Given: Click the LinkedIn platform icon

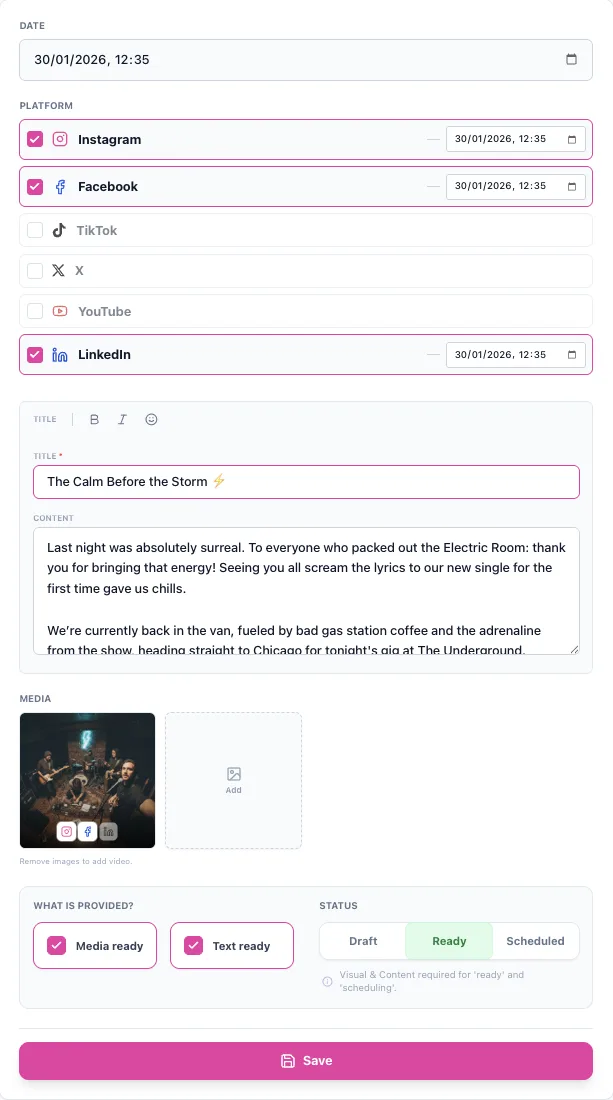Looking at the screenshot, I should tap(62, 354).
